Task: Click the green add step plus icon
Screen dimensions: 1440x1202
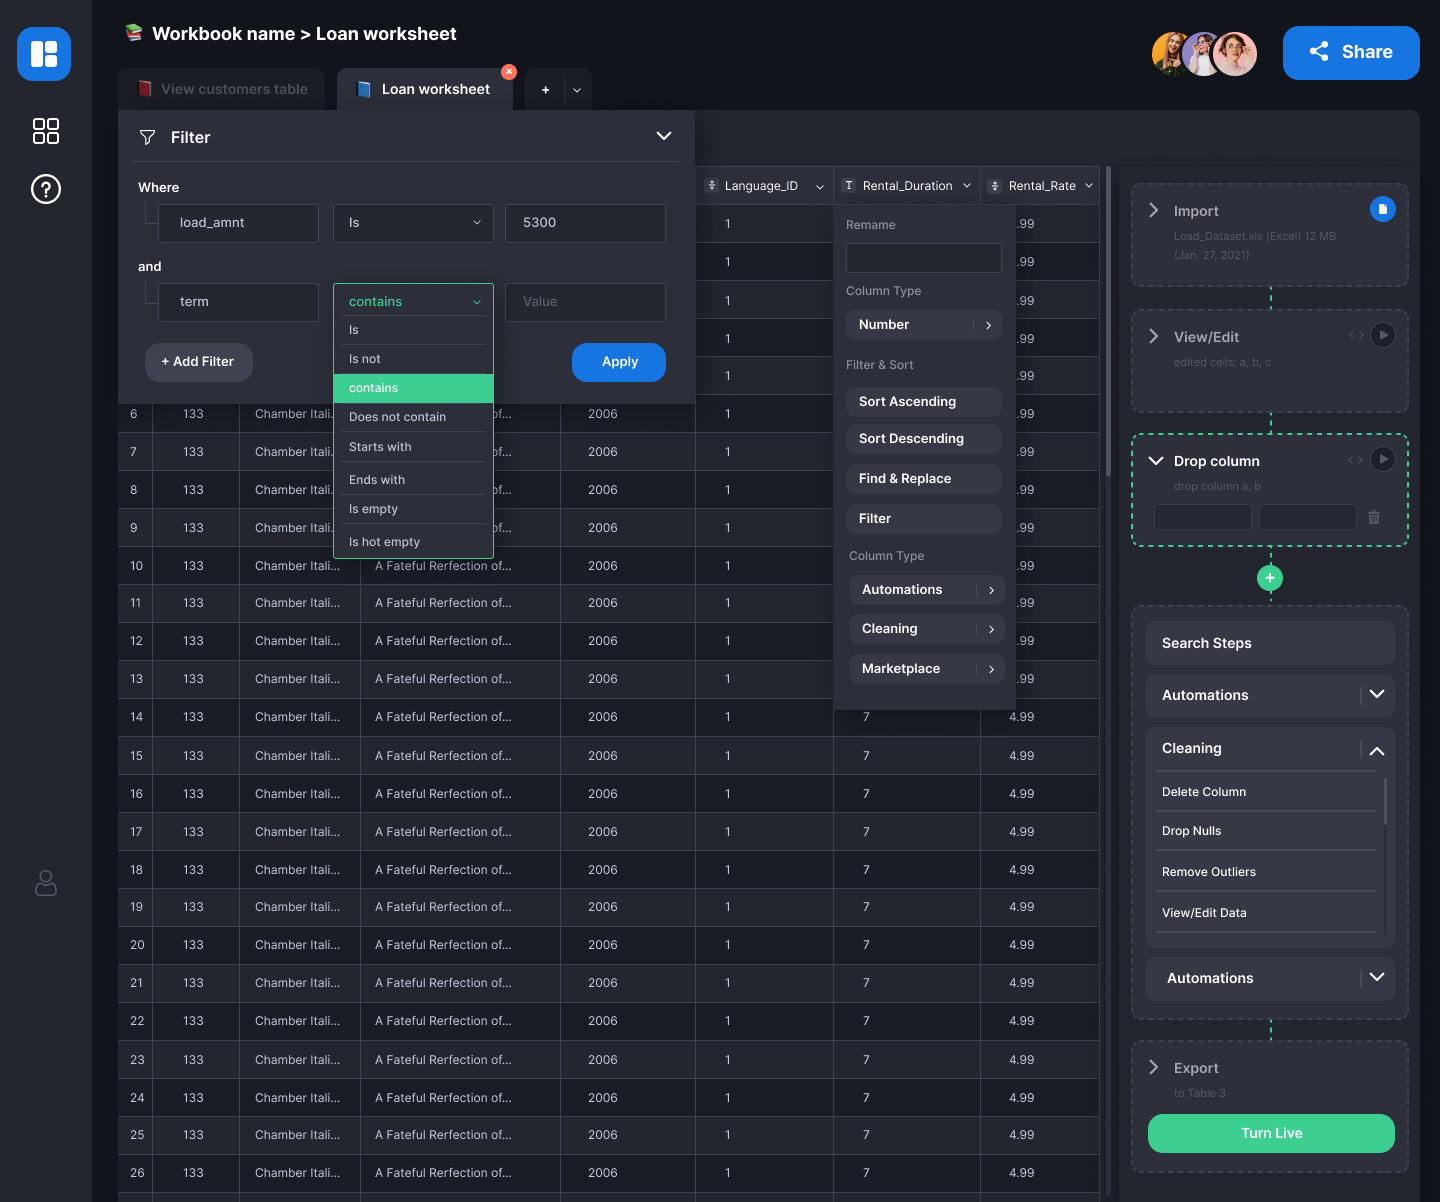Action: click(x=1270, y=578)
